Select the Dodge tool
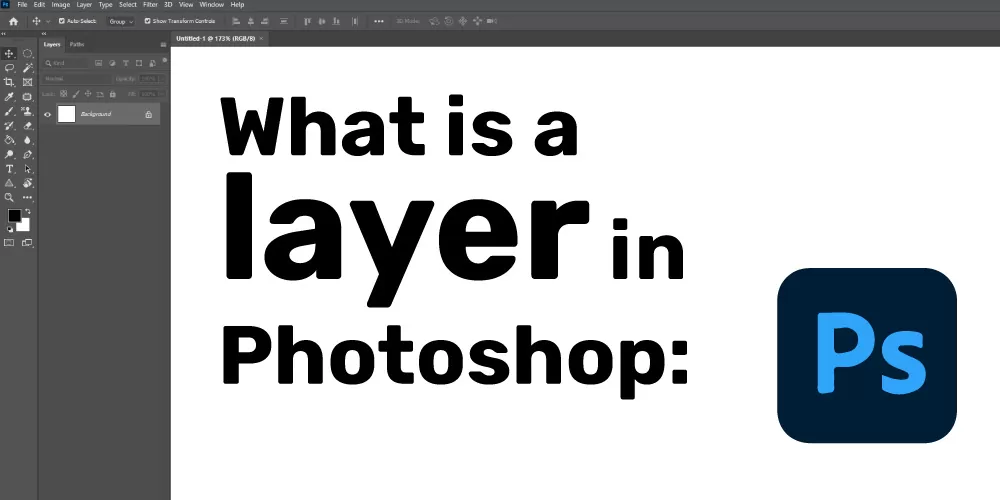This screenshot has height=500, width=1000. click(9, 154)
